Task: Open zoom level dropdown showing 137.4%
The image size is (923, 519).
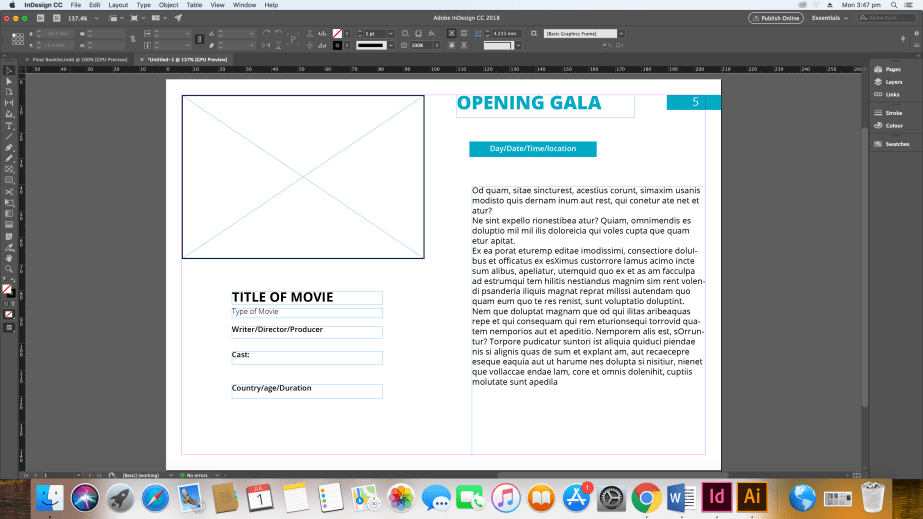Action: click(97, 18)
